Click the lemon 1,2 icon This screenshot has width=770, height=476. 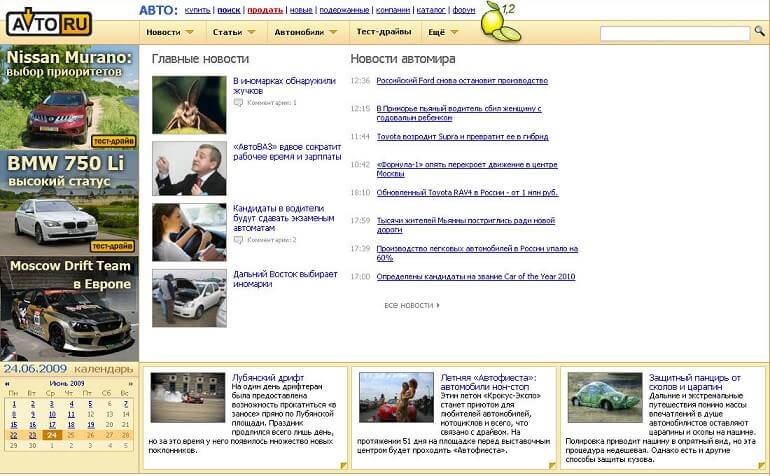[499, 21]
